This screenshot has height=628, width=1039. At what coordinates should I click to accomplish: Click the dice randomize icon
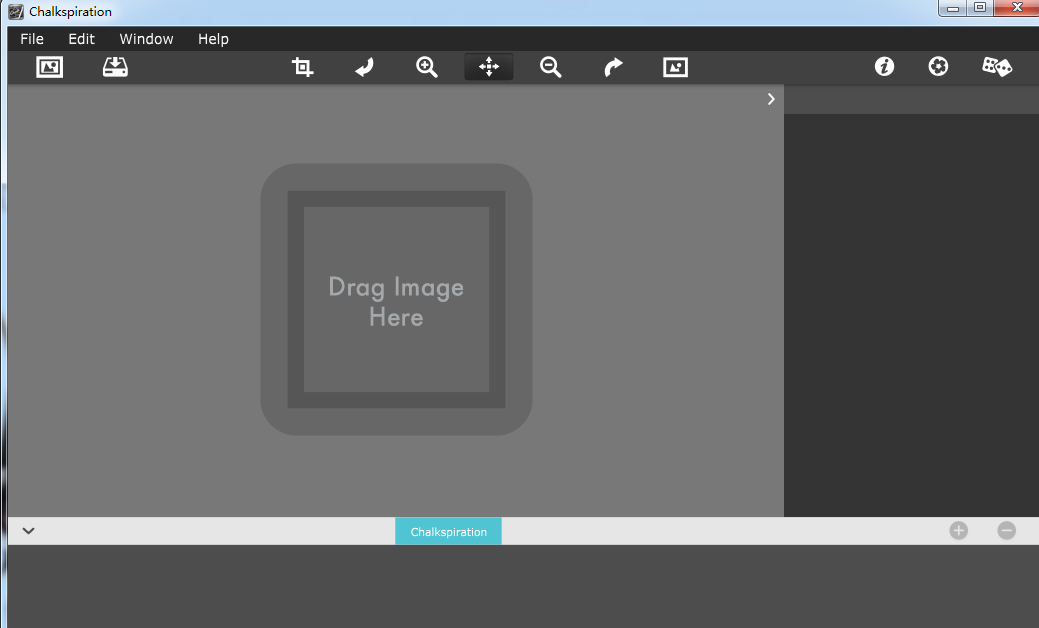(997, 66)
